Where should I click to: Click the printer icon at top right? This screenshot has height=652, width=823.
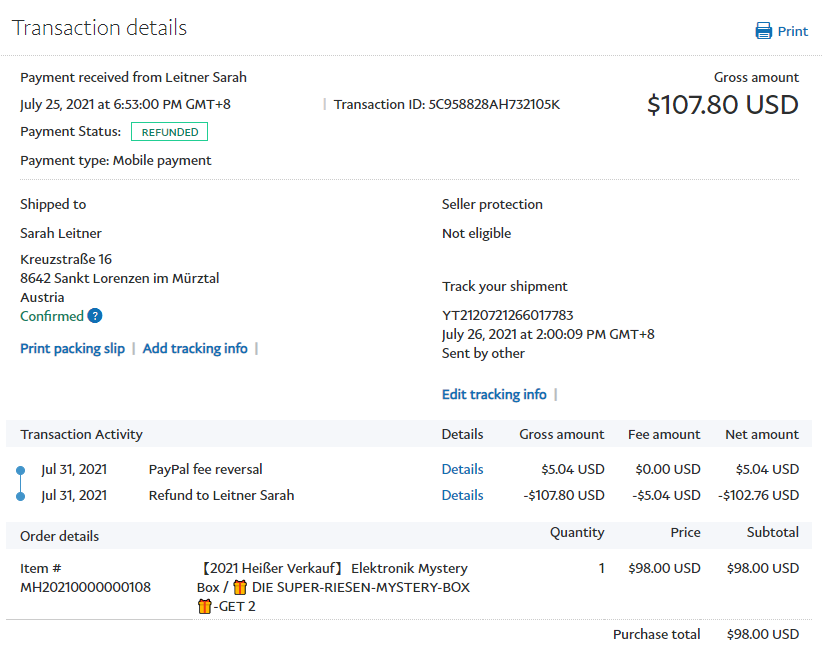(x=764, y=31)
